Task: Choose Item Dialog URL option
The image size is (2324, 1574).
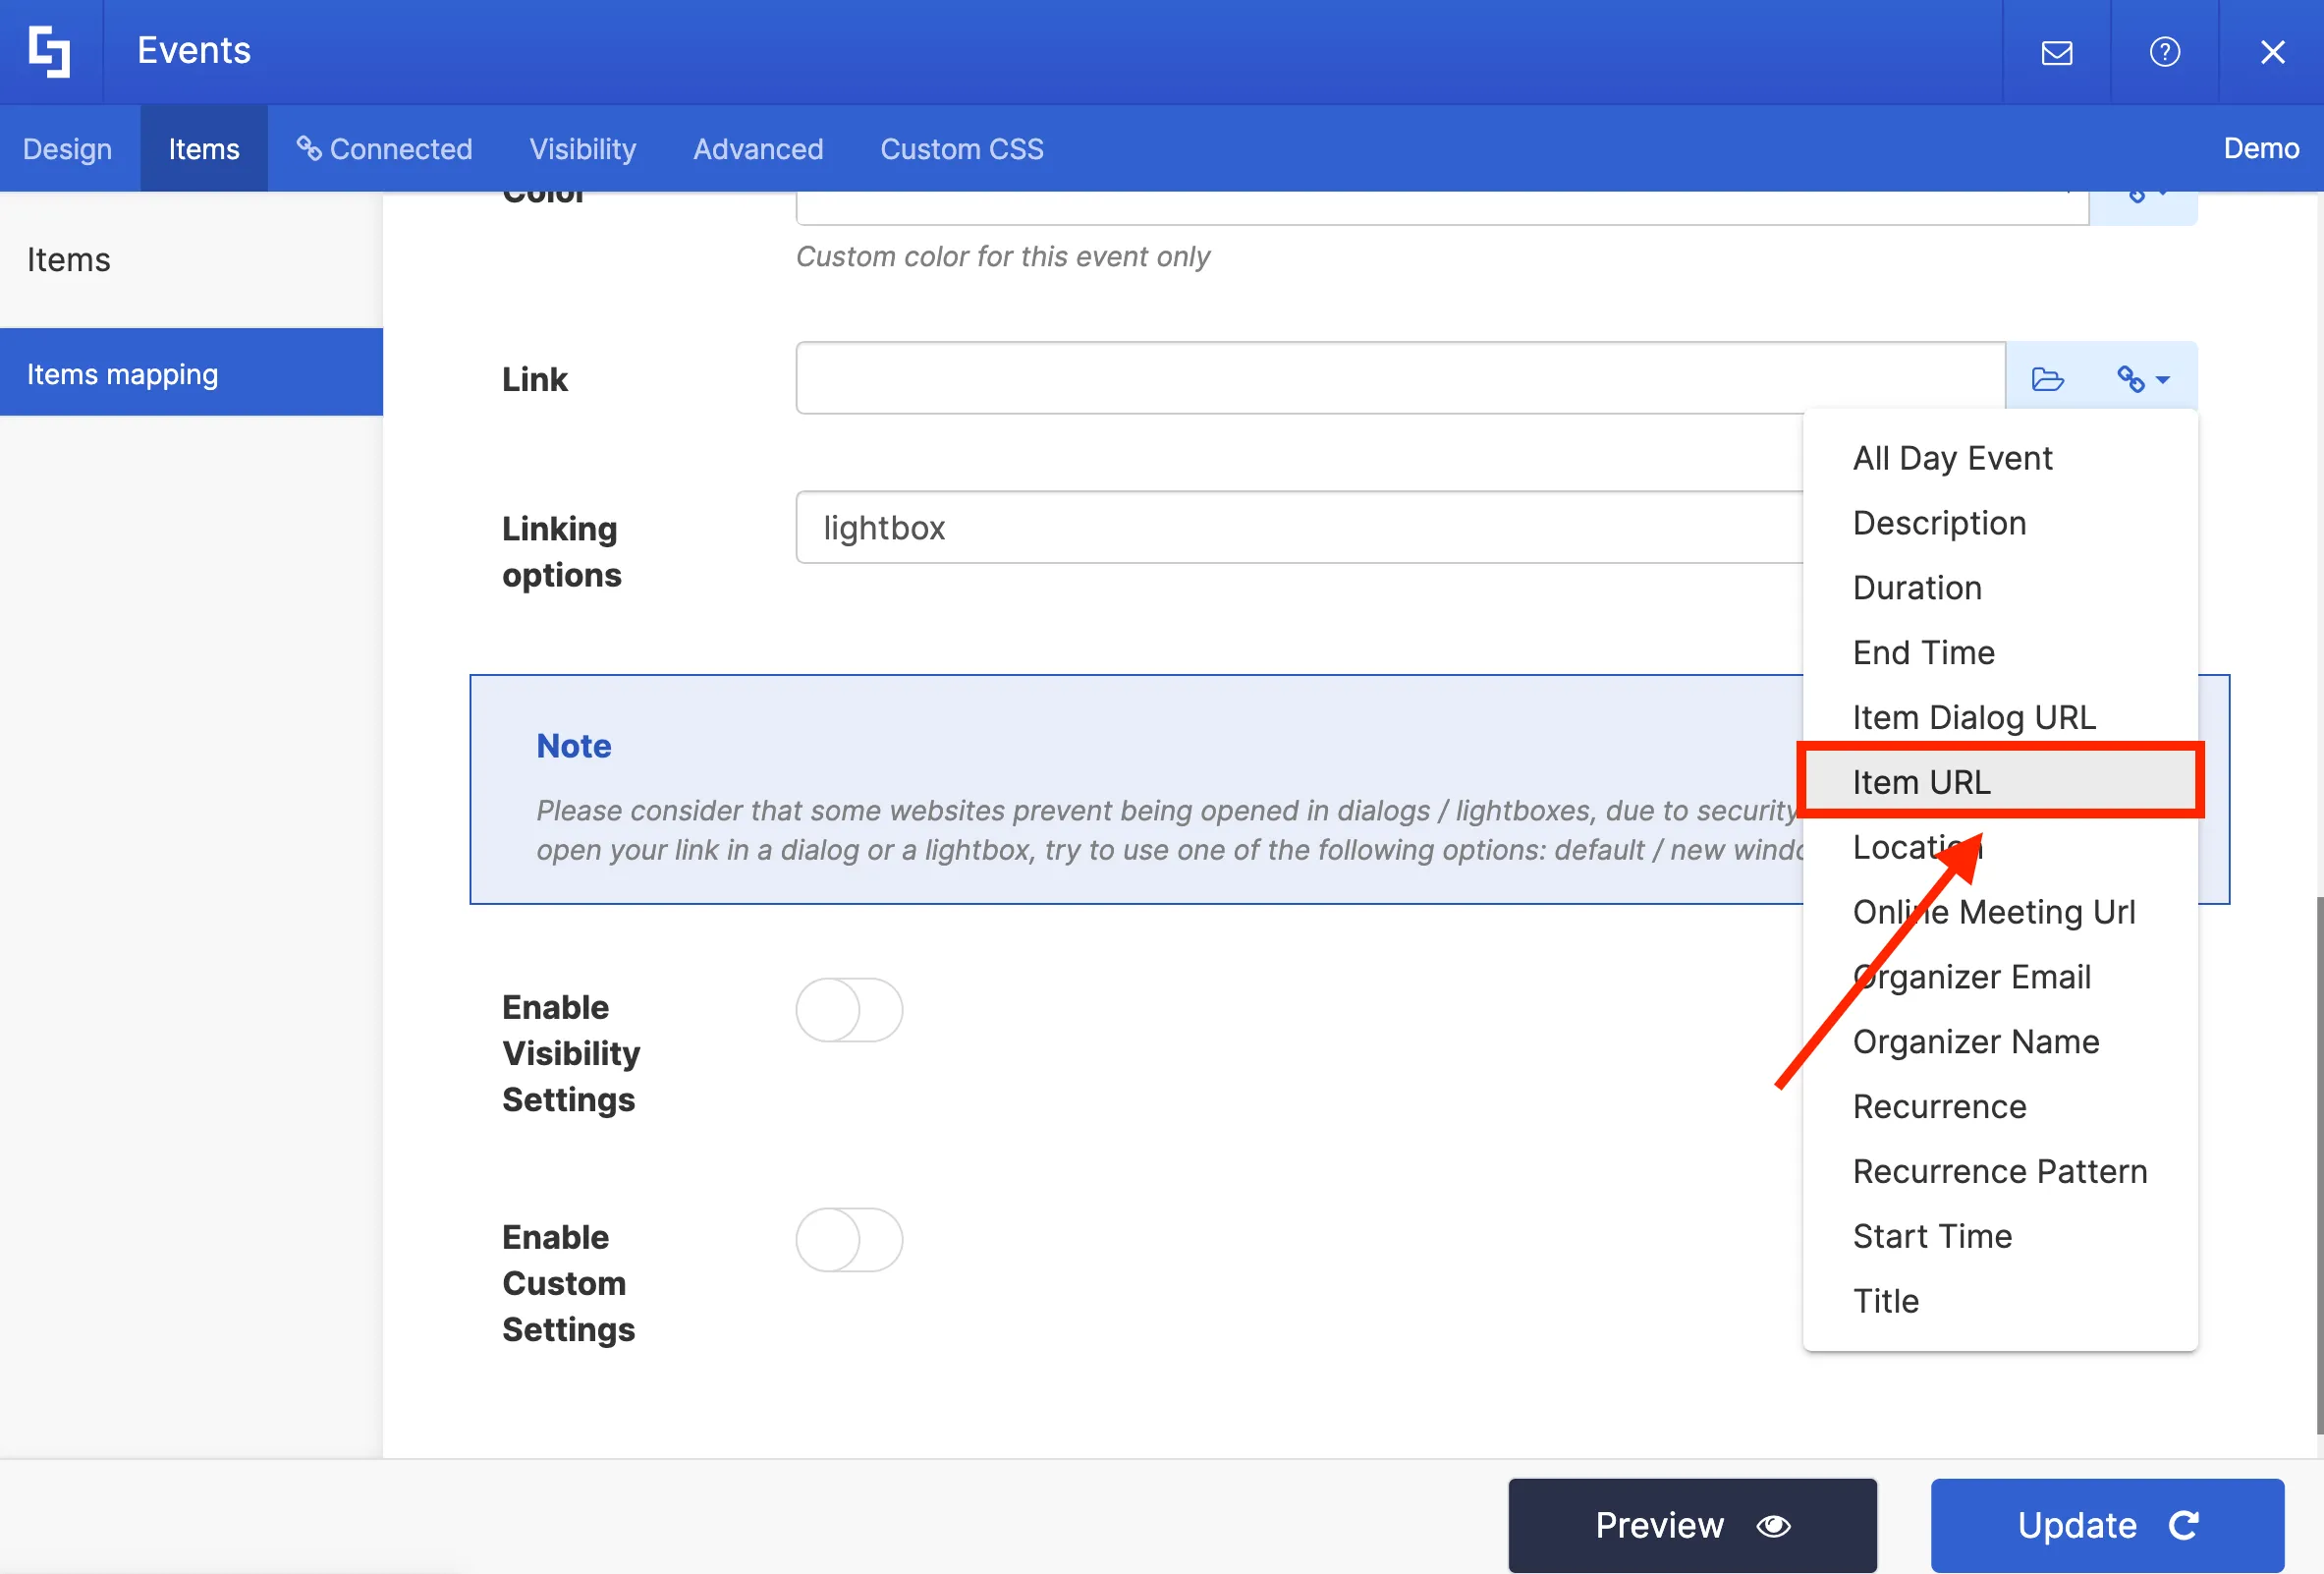Action: (2000, 717)
